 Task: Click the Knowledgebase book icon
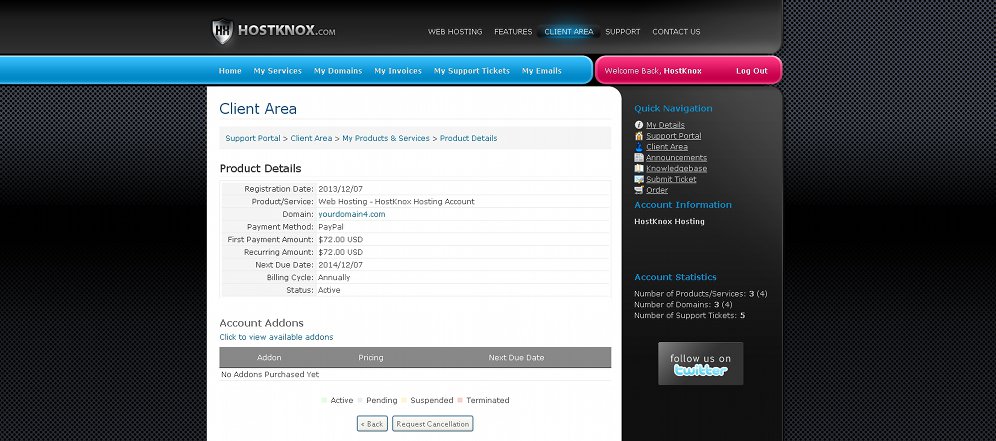click(x=639, y=168)
